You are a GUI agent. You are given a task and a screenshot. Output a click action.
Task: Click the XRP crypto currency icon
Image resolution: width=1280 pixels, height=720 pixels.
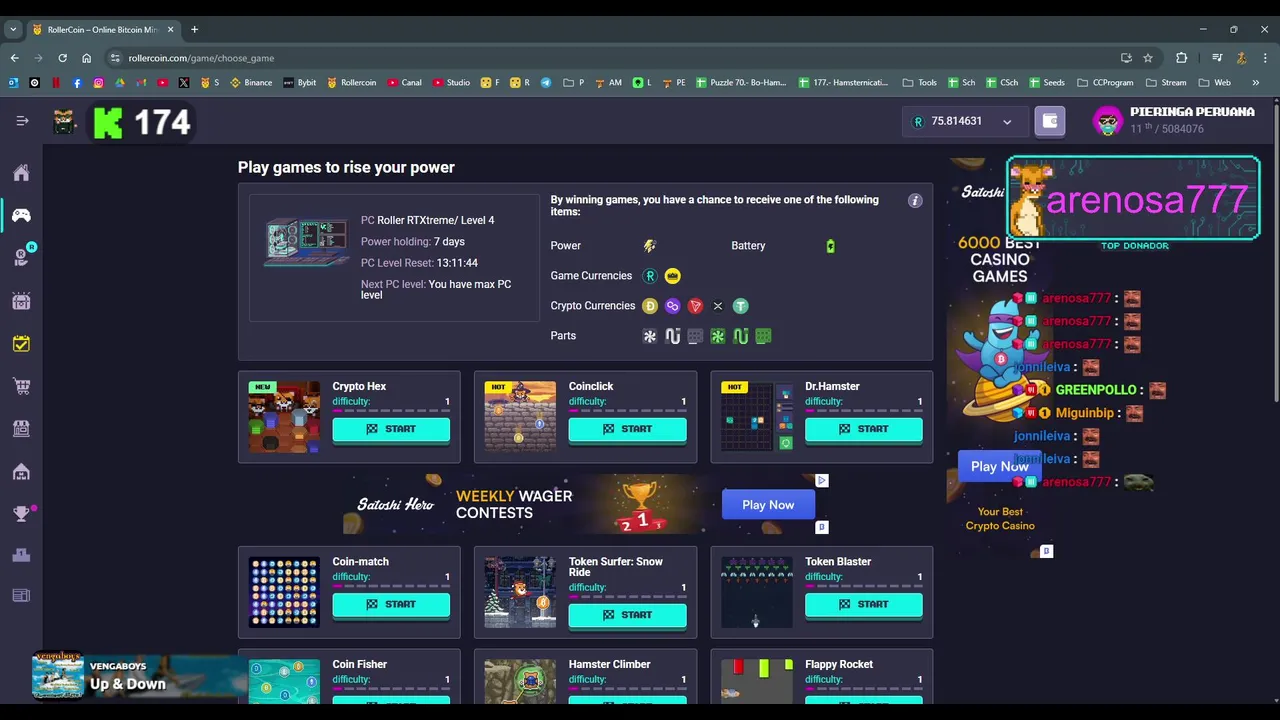point(718,306)
